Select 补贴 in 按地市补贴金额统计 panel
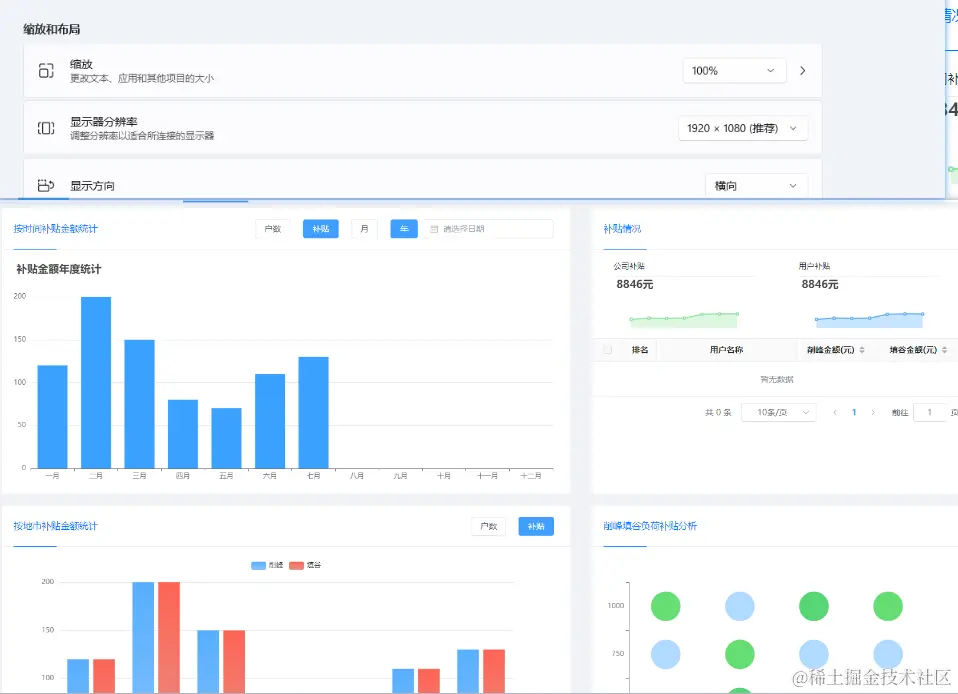This screenshot has width=958, height=694. click(536, 527)
